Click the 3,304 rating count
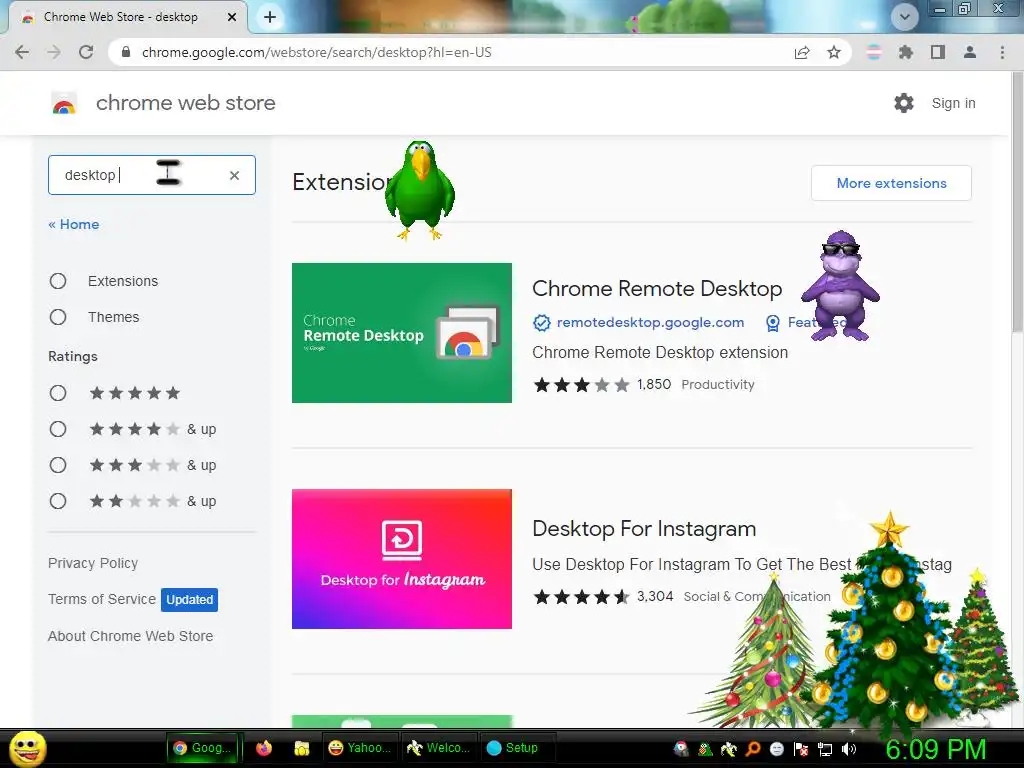Viewport: 1024px width, 768px height. point(655,596)
